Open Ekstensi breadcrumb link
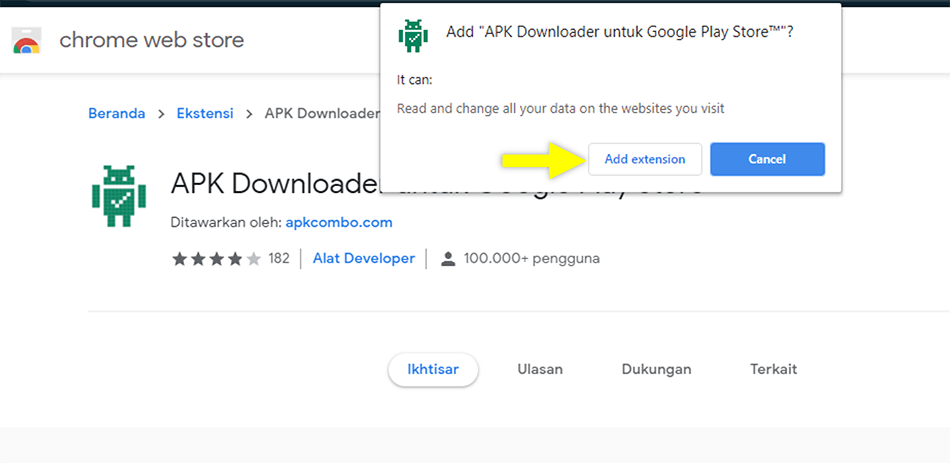Screen dimensions: 950x463 pos(205,113)
